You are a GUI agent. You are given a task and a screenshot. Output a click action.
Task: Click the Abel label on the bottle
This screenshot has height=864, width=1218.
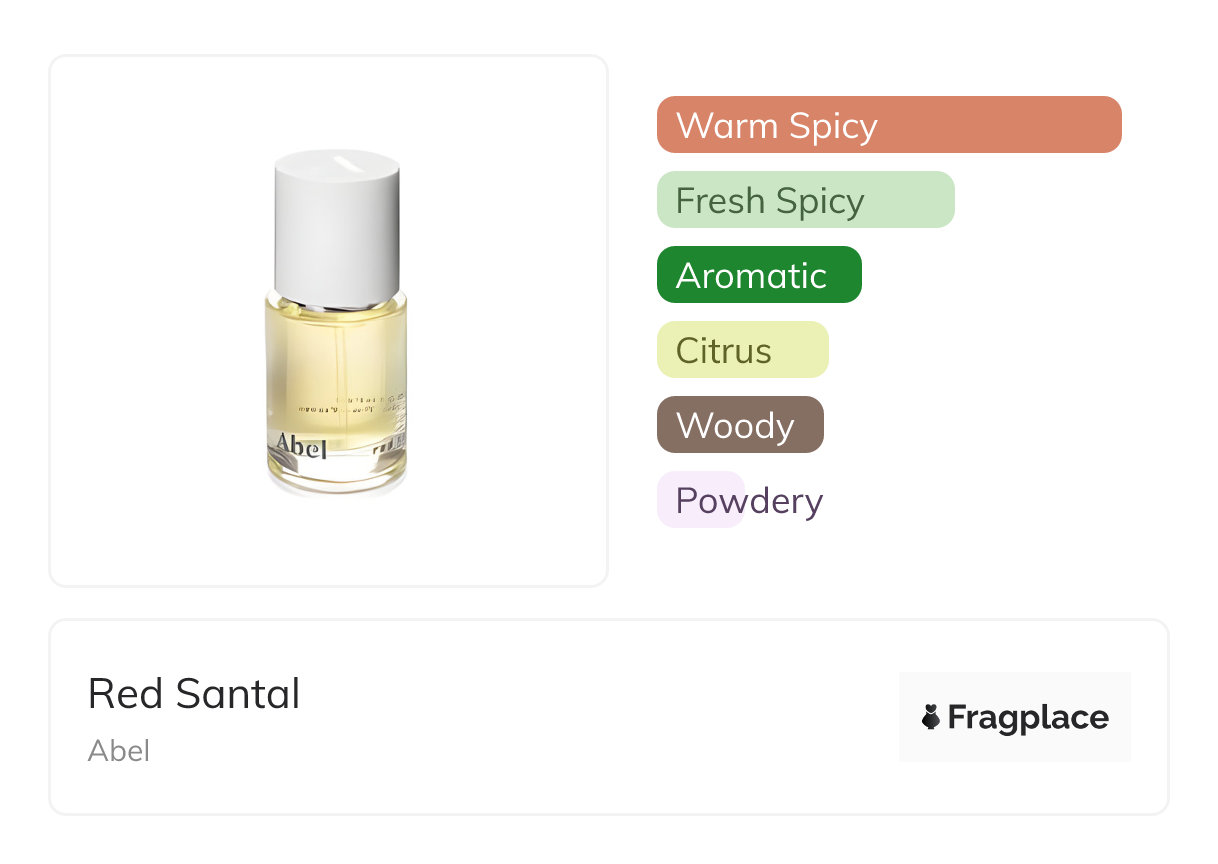296,446
